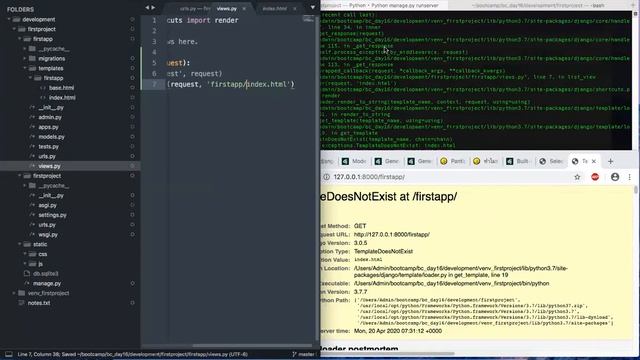Click the editor horizontal scrollbar
This screenshot has height=360, width=640.
[252, 346]
